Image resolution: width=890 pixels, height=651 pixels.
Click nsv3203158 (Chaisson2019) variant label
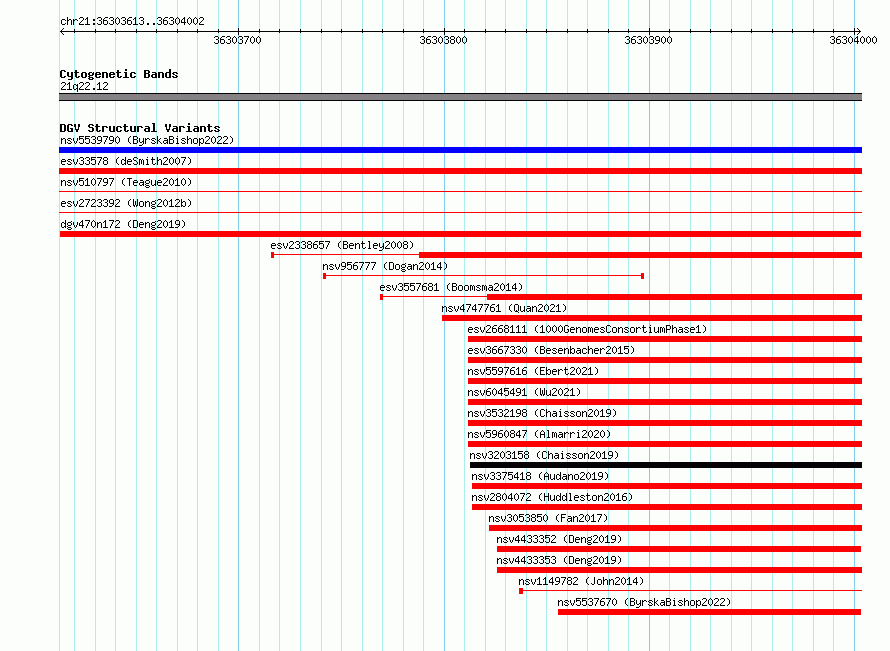click(x=544, y=455)
